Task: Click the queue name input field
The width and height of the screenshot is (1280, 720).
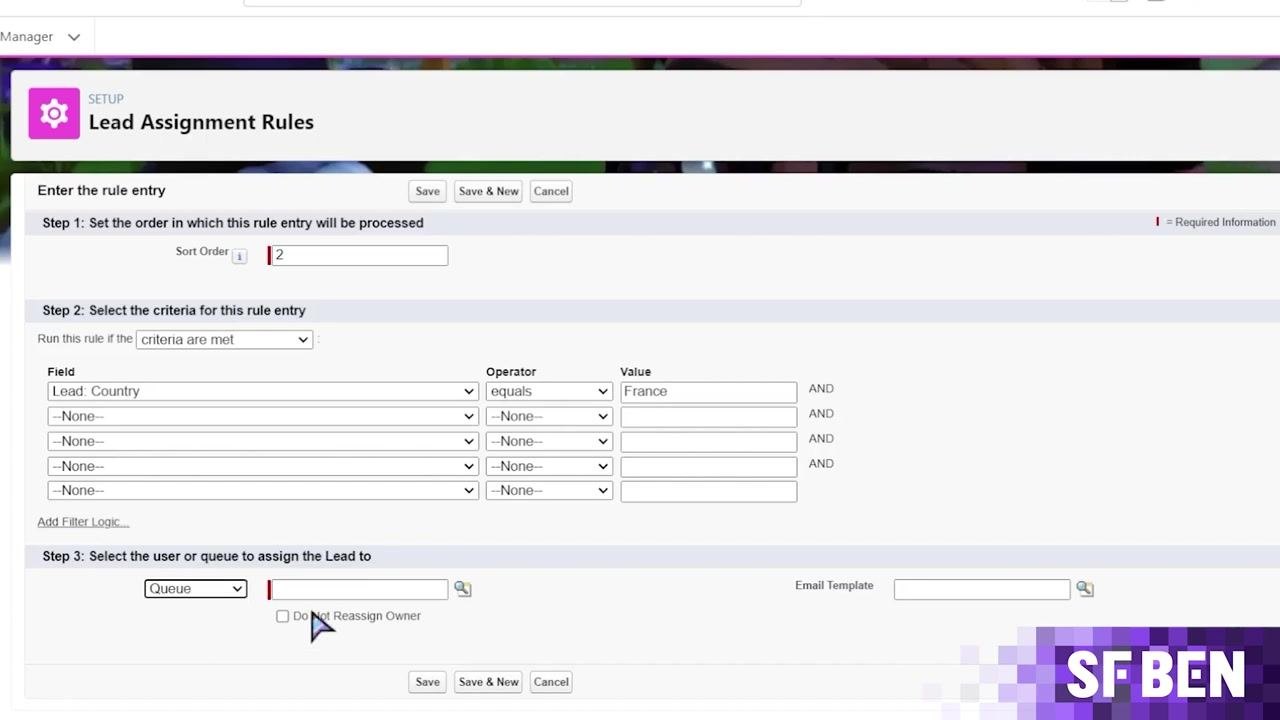Action: coord(358,589)
